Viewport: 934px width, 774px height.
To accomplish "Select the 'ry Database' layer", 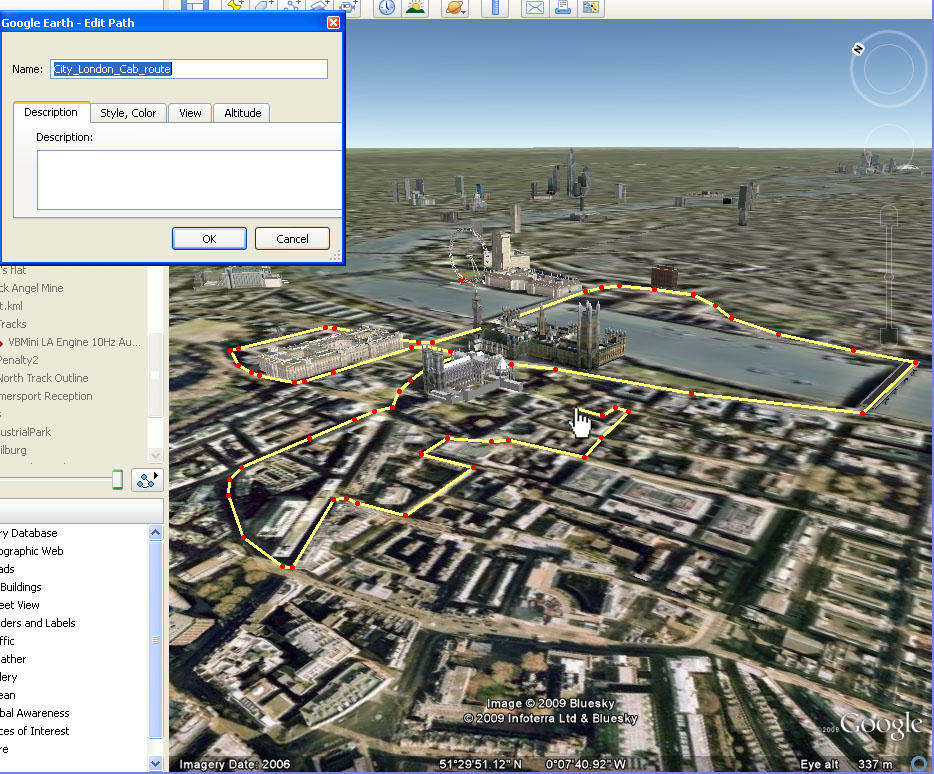I will (x=29, y=533).
